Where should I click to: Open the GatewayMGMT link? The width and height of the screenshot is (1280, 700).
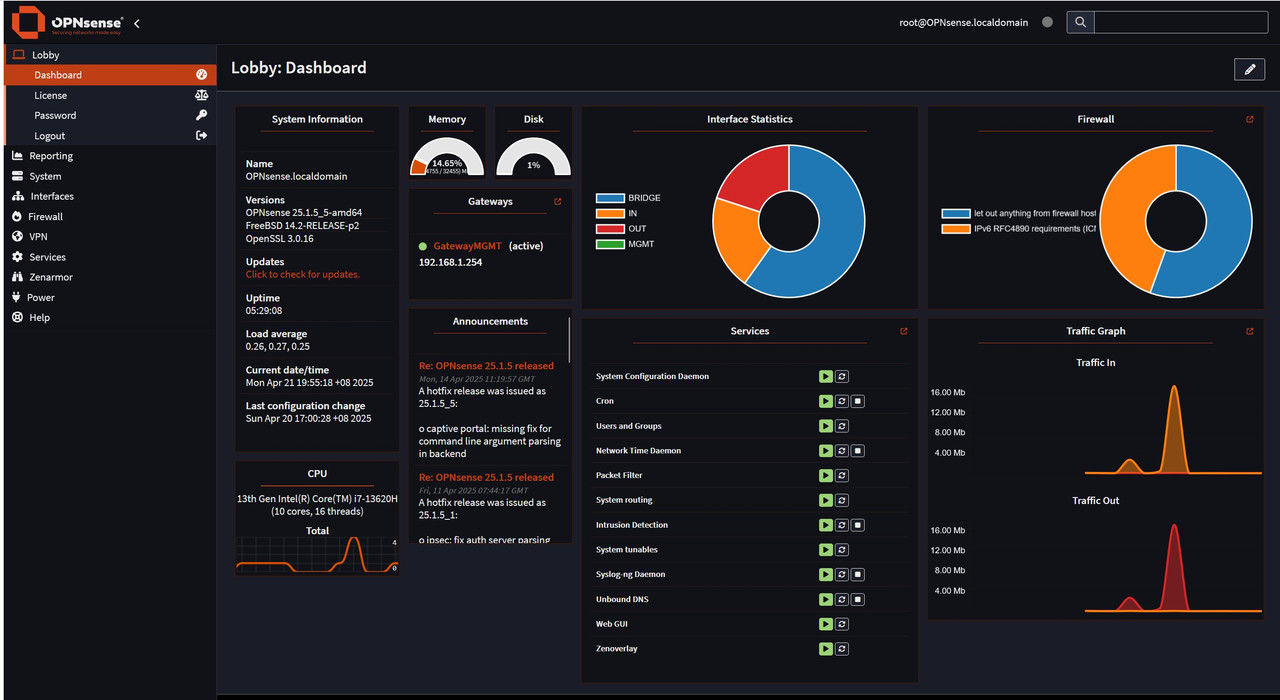point(468,246)
